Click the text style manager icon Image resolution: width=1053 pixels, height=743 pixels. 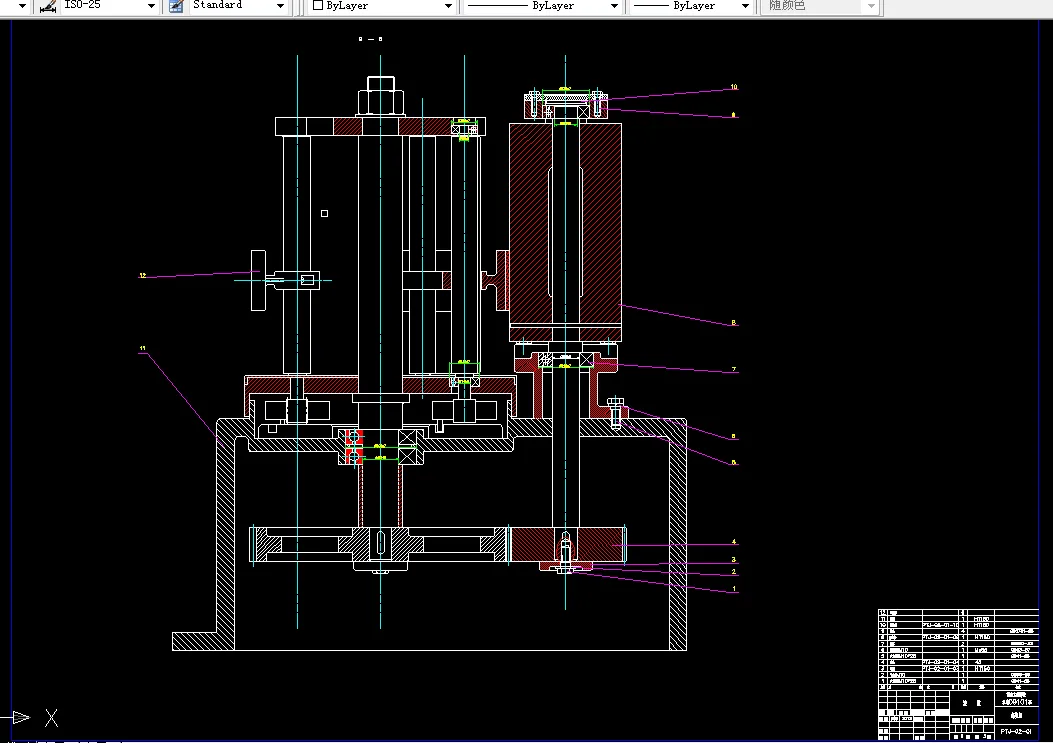(176, 6)
